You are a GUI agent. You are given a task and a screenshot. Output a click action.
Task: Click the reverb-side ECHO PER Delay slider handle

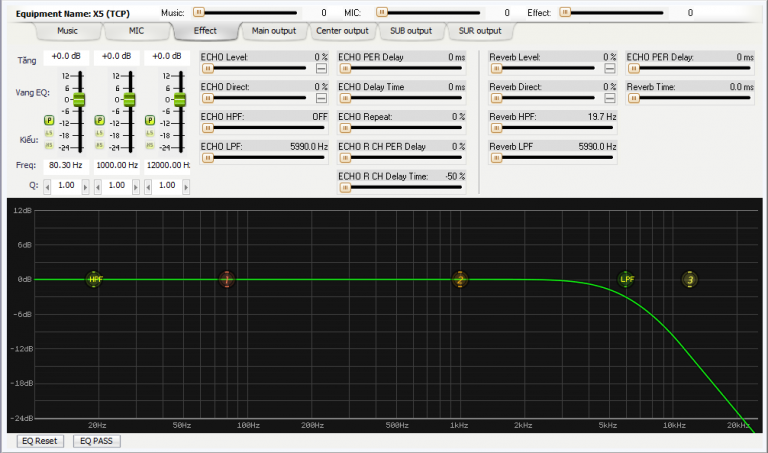click(x=634, y=68)
